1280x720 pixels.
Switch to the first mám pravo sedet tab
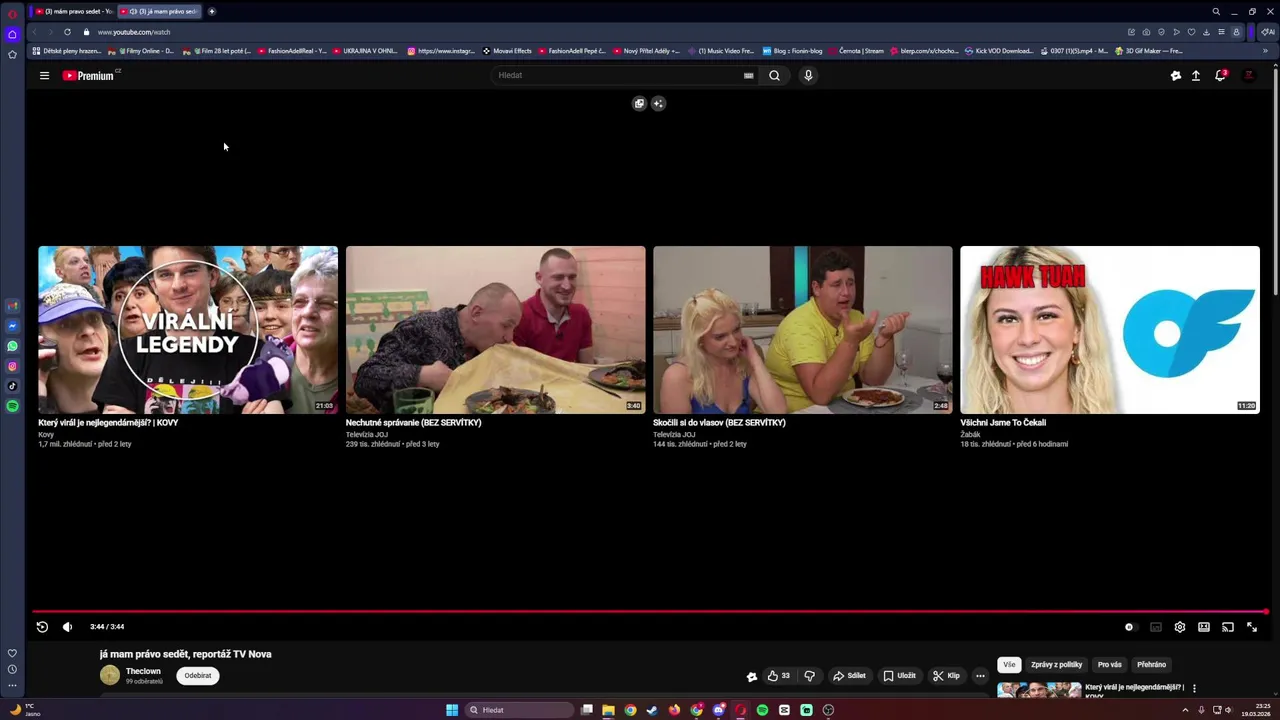coord(73,11)
